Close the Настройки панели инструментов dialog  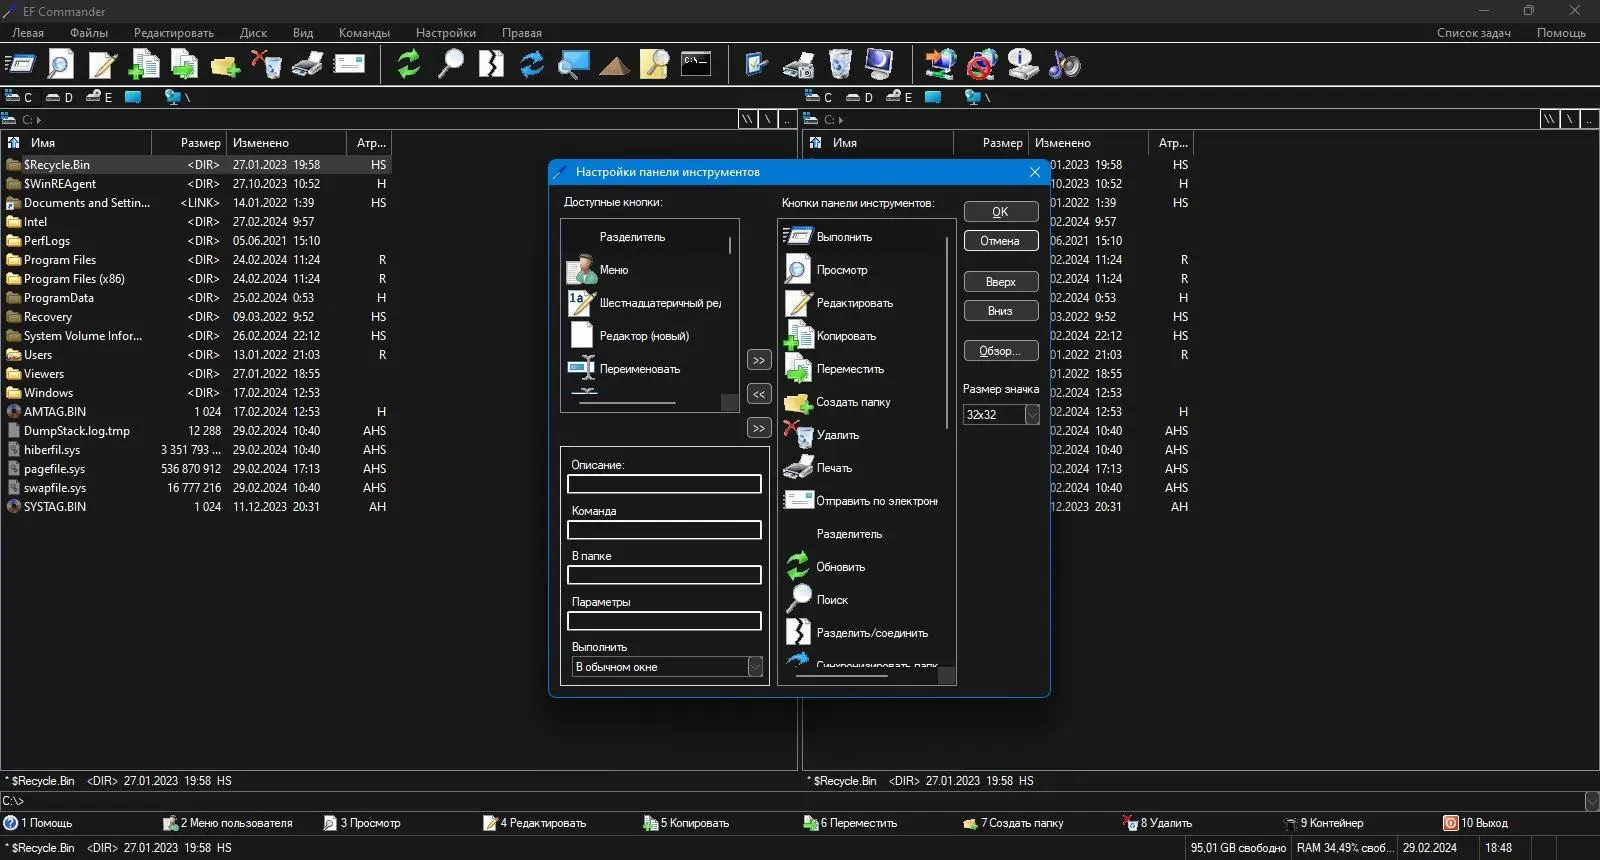[1034, 172]
